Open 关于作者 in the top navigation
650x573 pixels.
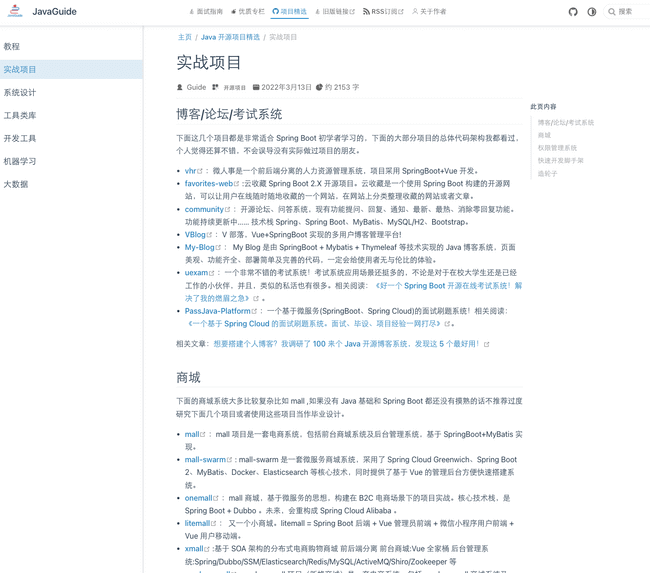pos(429,12)
